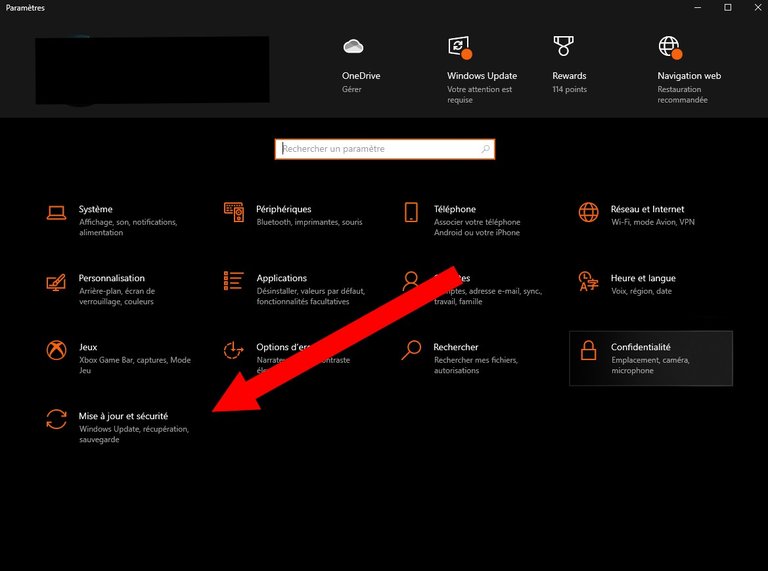Click Restauration recommandée text

click(x=682, y=95)
